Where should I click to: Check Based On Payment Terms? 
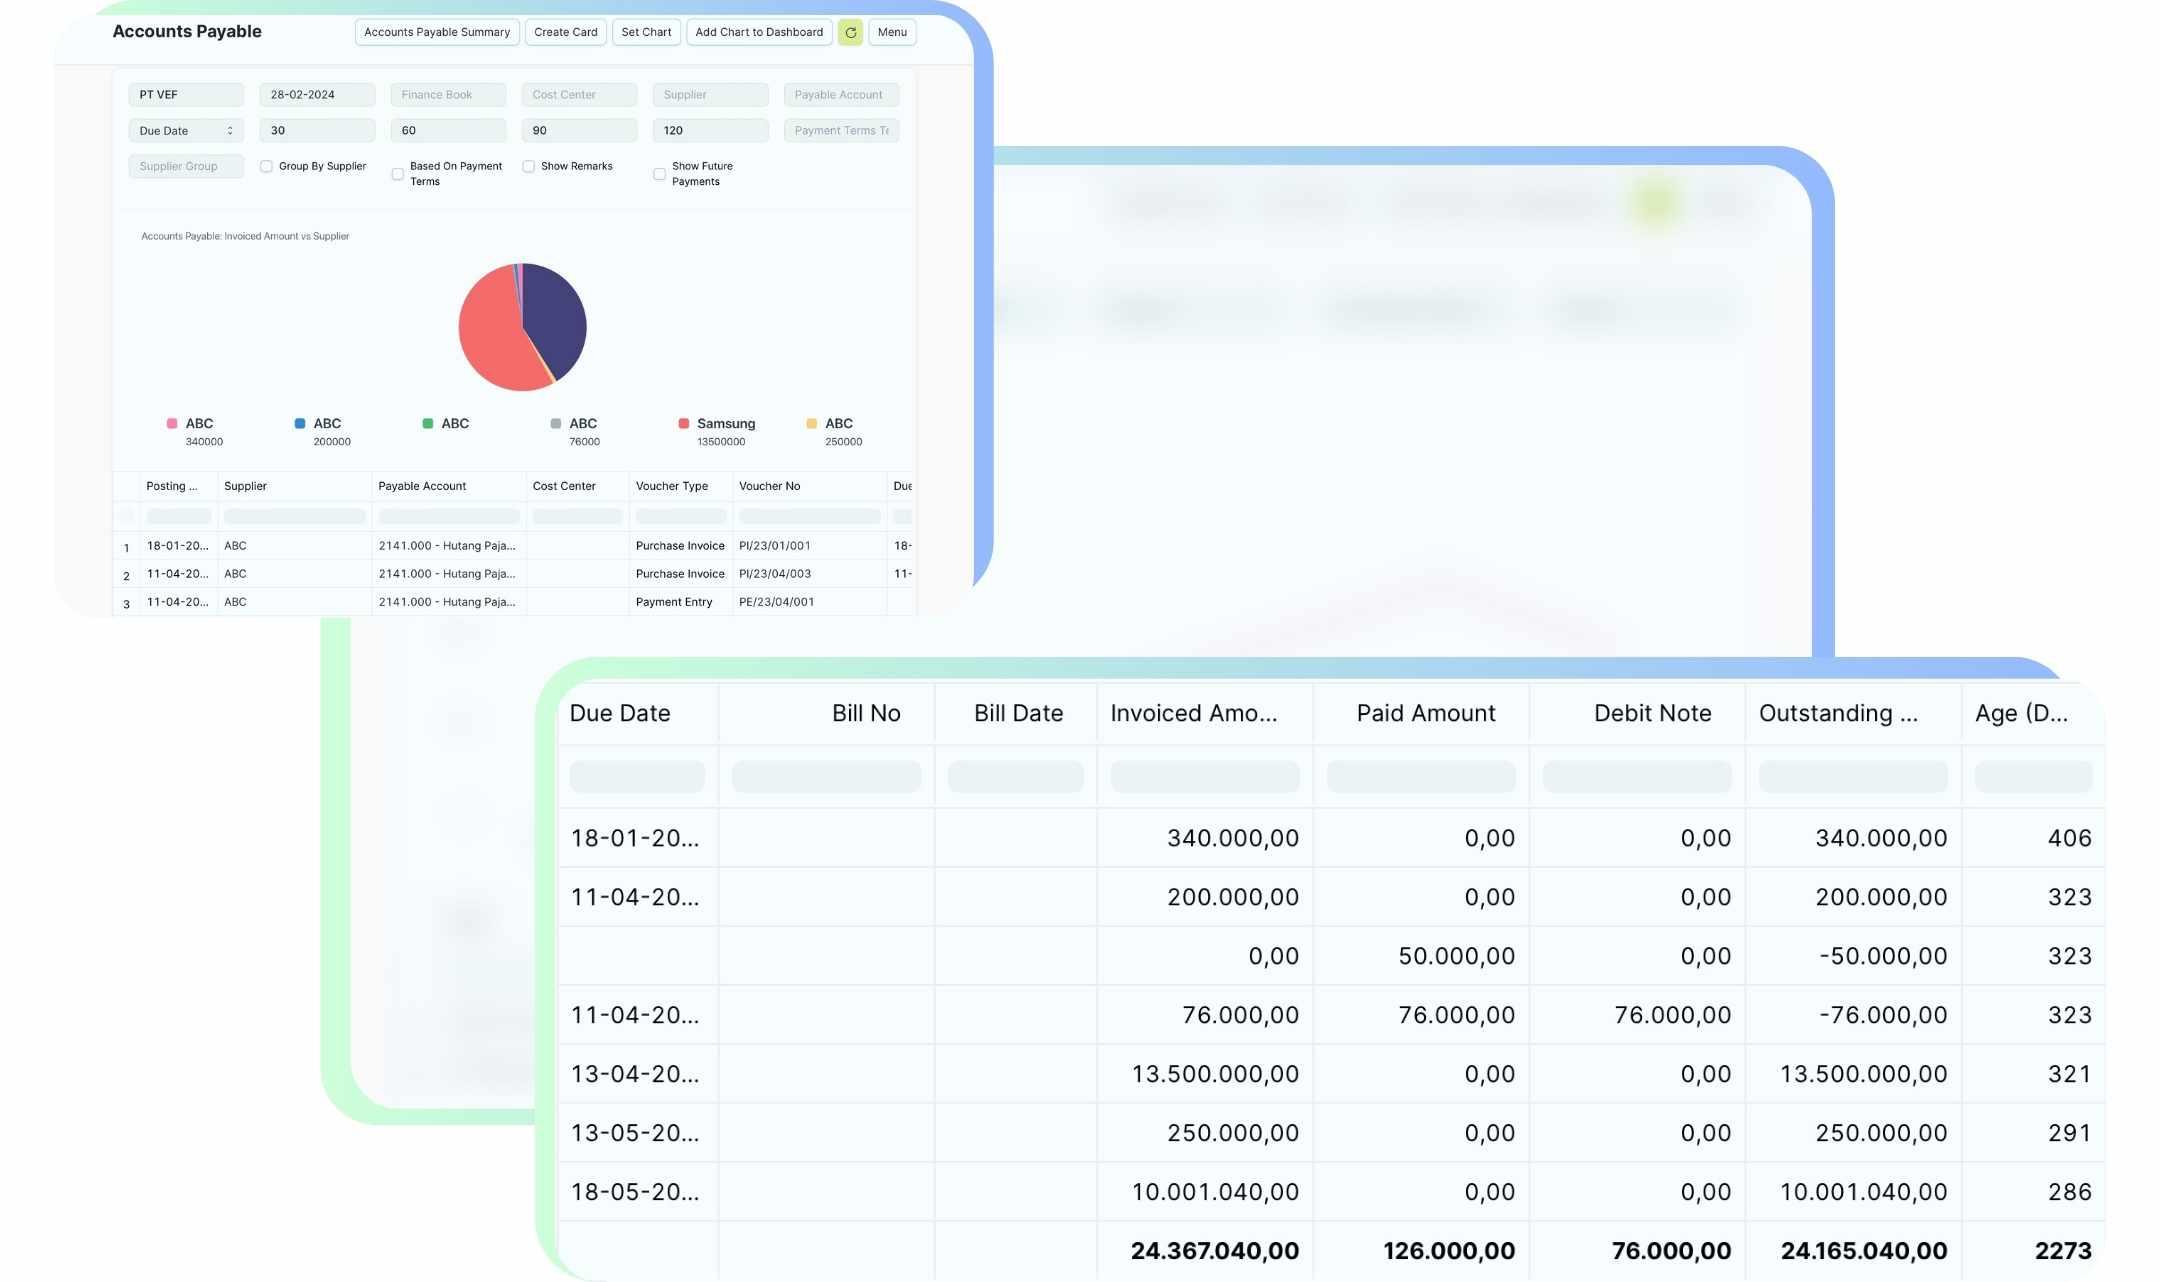click(x=398, y=173)
